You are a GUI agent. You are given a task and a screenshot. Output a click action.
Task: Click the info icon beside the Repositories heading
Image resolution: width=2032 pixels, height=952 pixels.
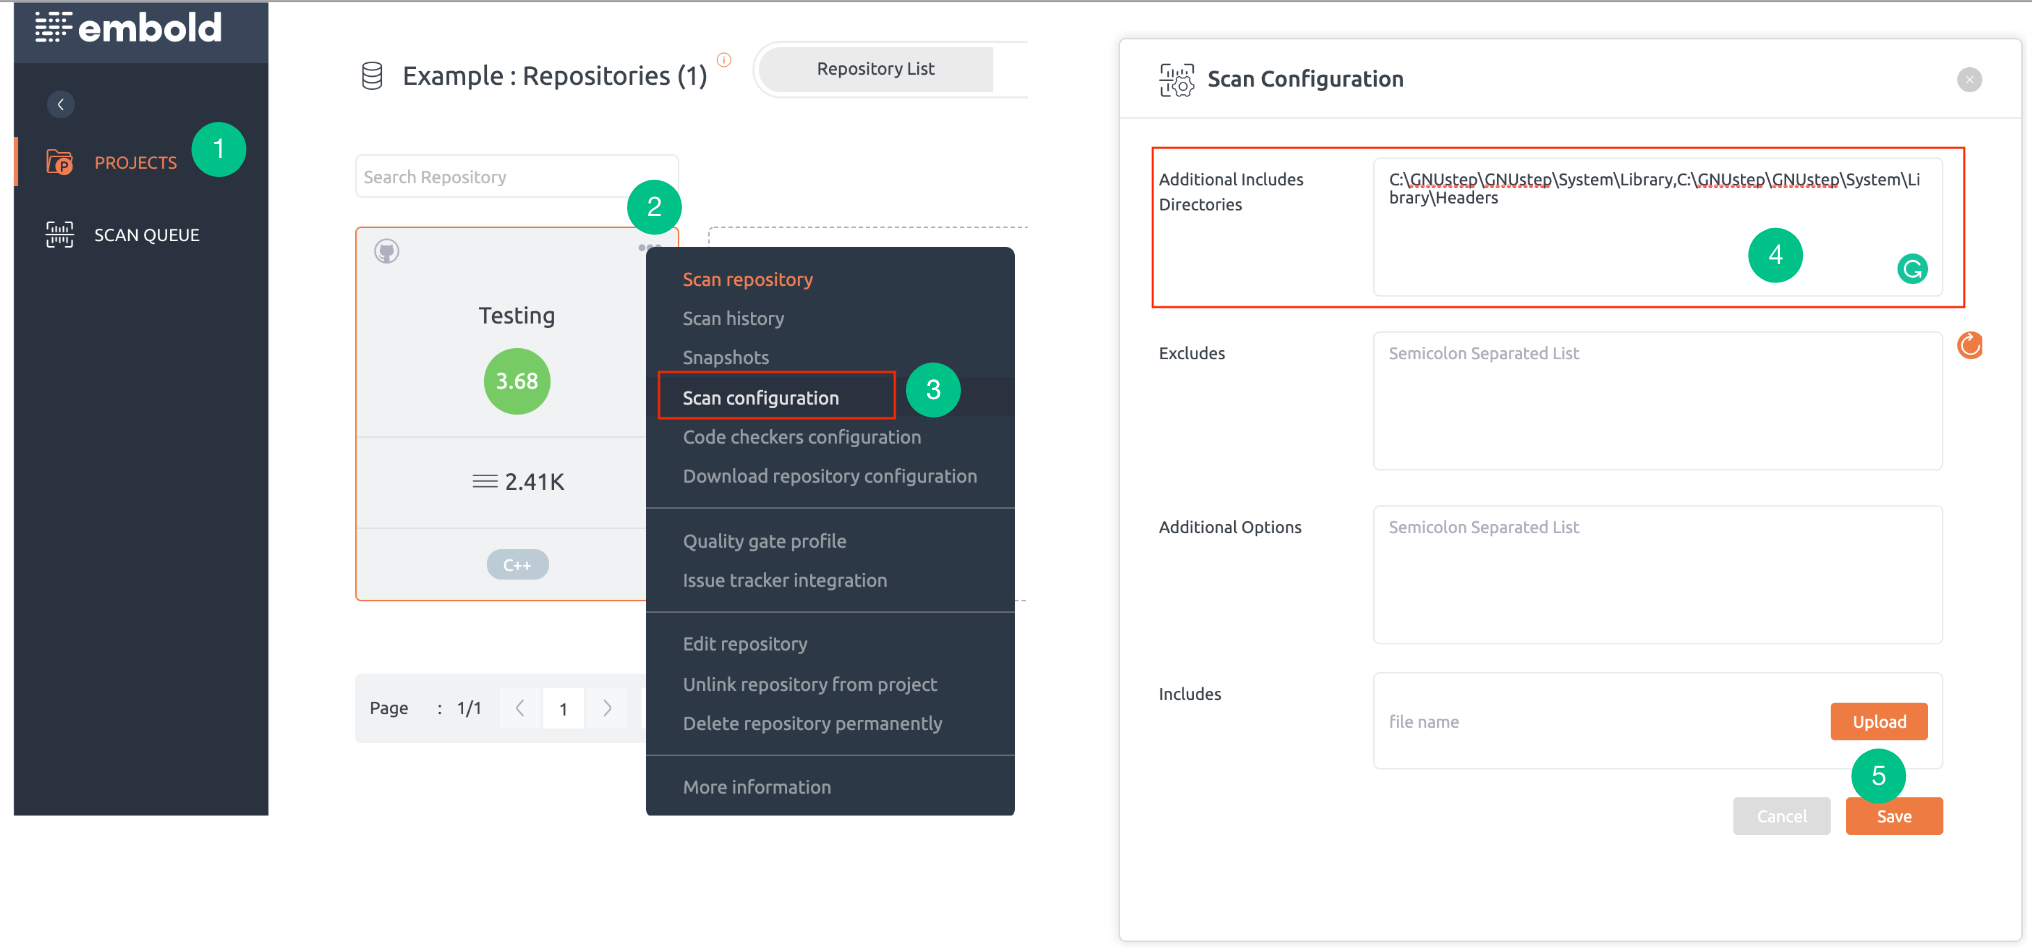[x=724, y=60]
